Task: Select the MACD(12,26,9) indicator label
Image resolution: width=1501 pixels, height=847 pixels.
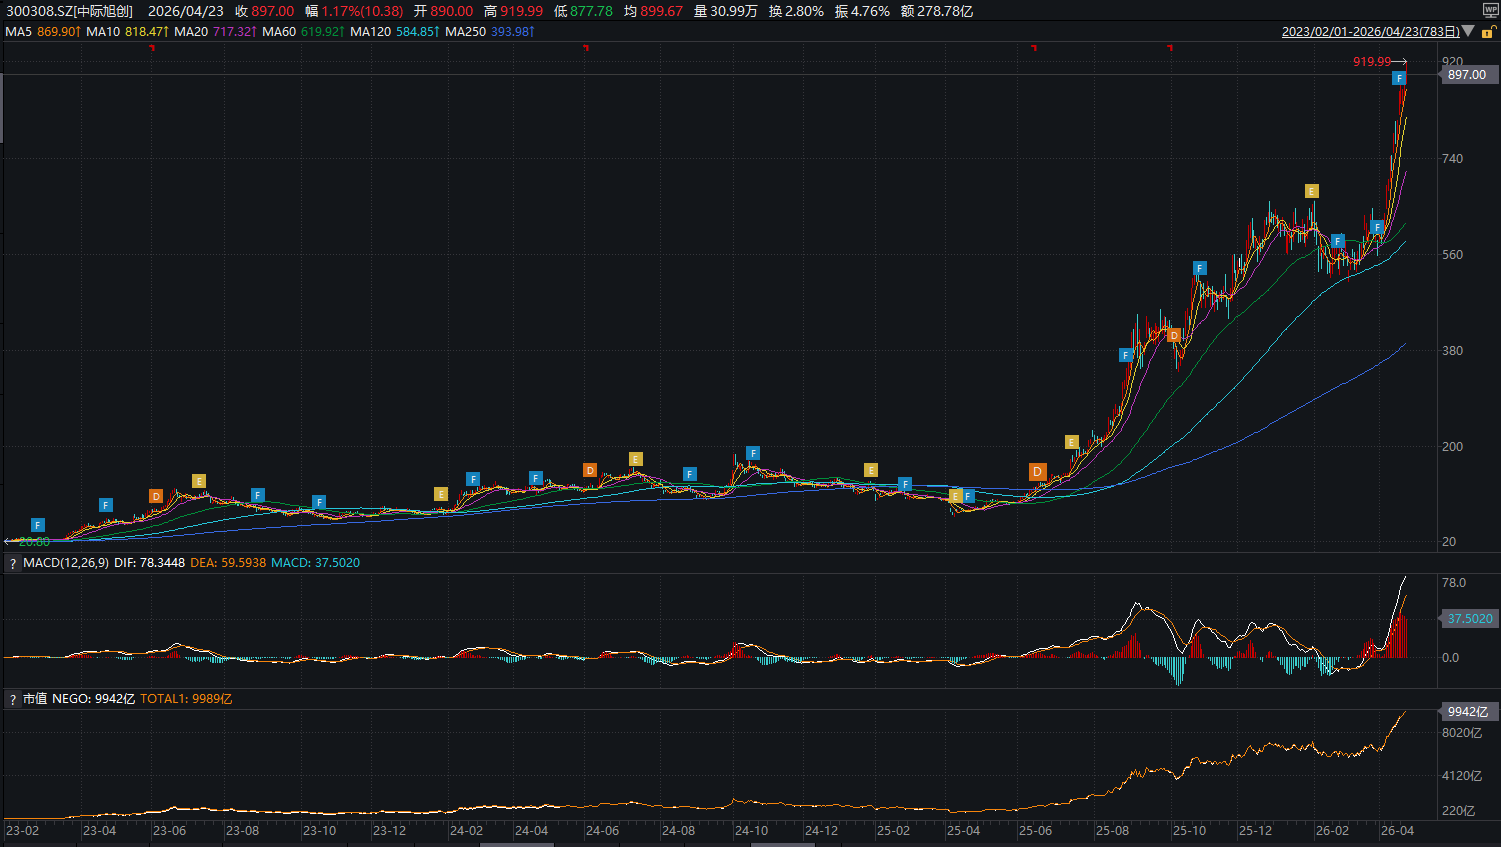Action: 66,563
